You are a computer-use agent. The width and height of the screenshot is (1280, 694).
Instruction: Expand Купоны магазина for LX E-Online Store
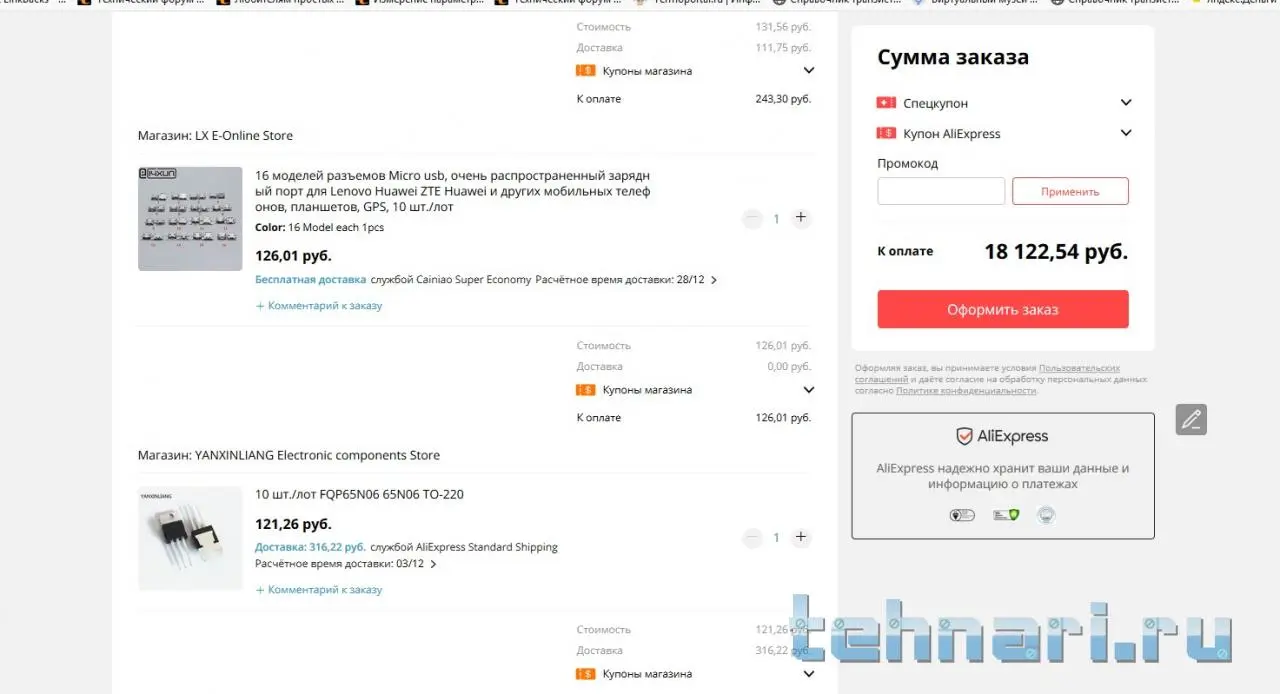pyautogui.click(x=809, y=390)
